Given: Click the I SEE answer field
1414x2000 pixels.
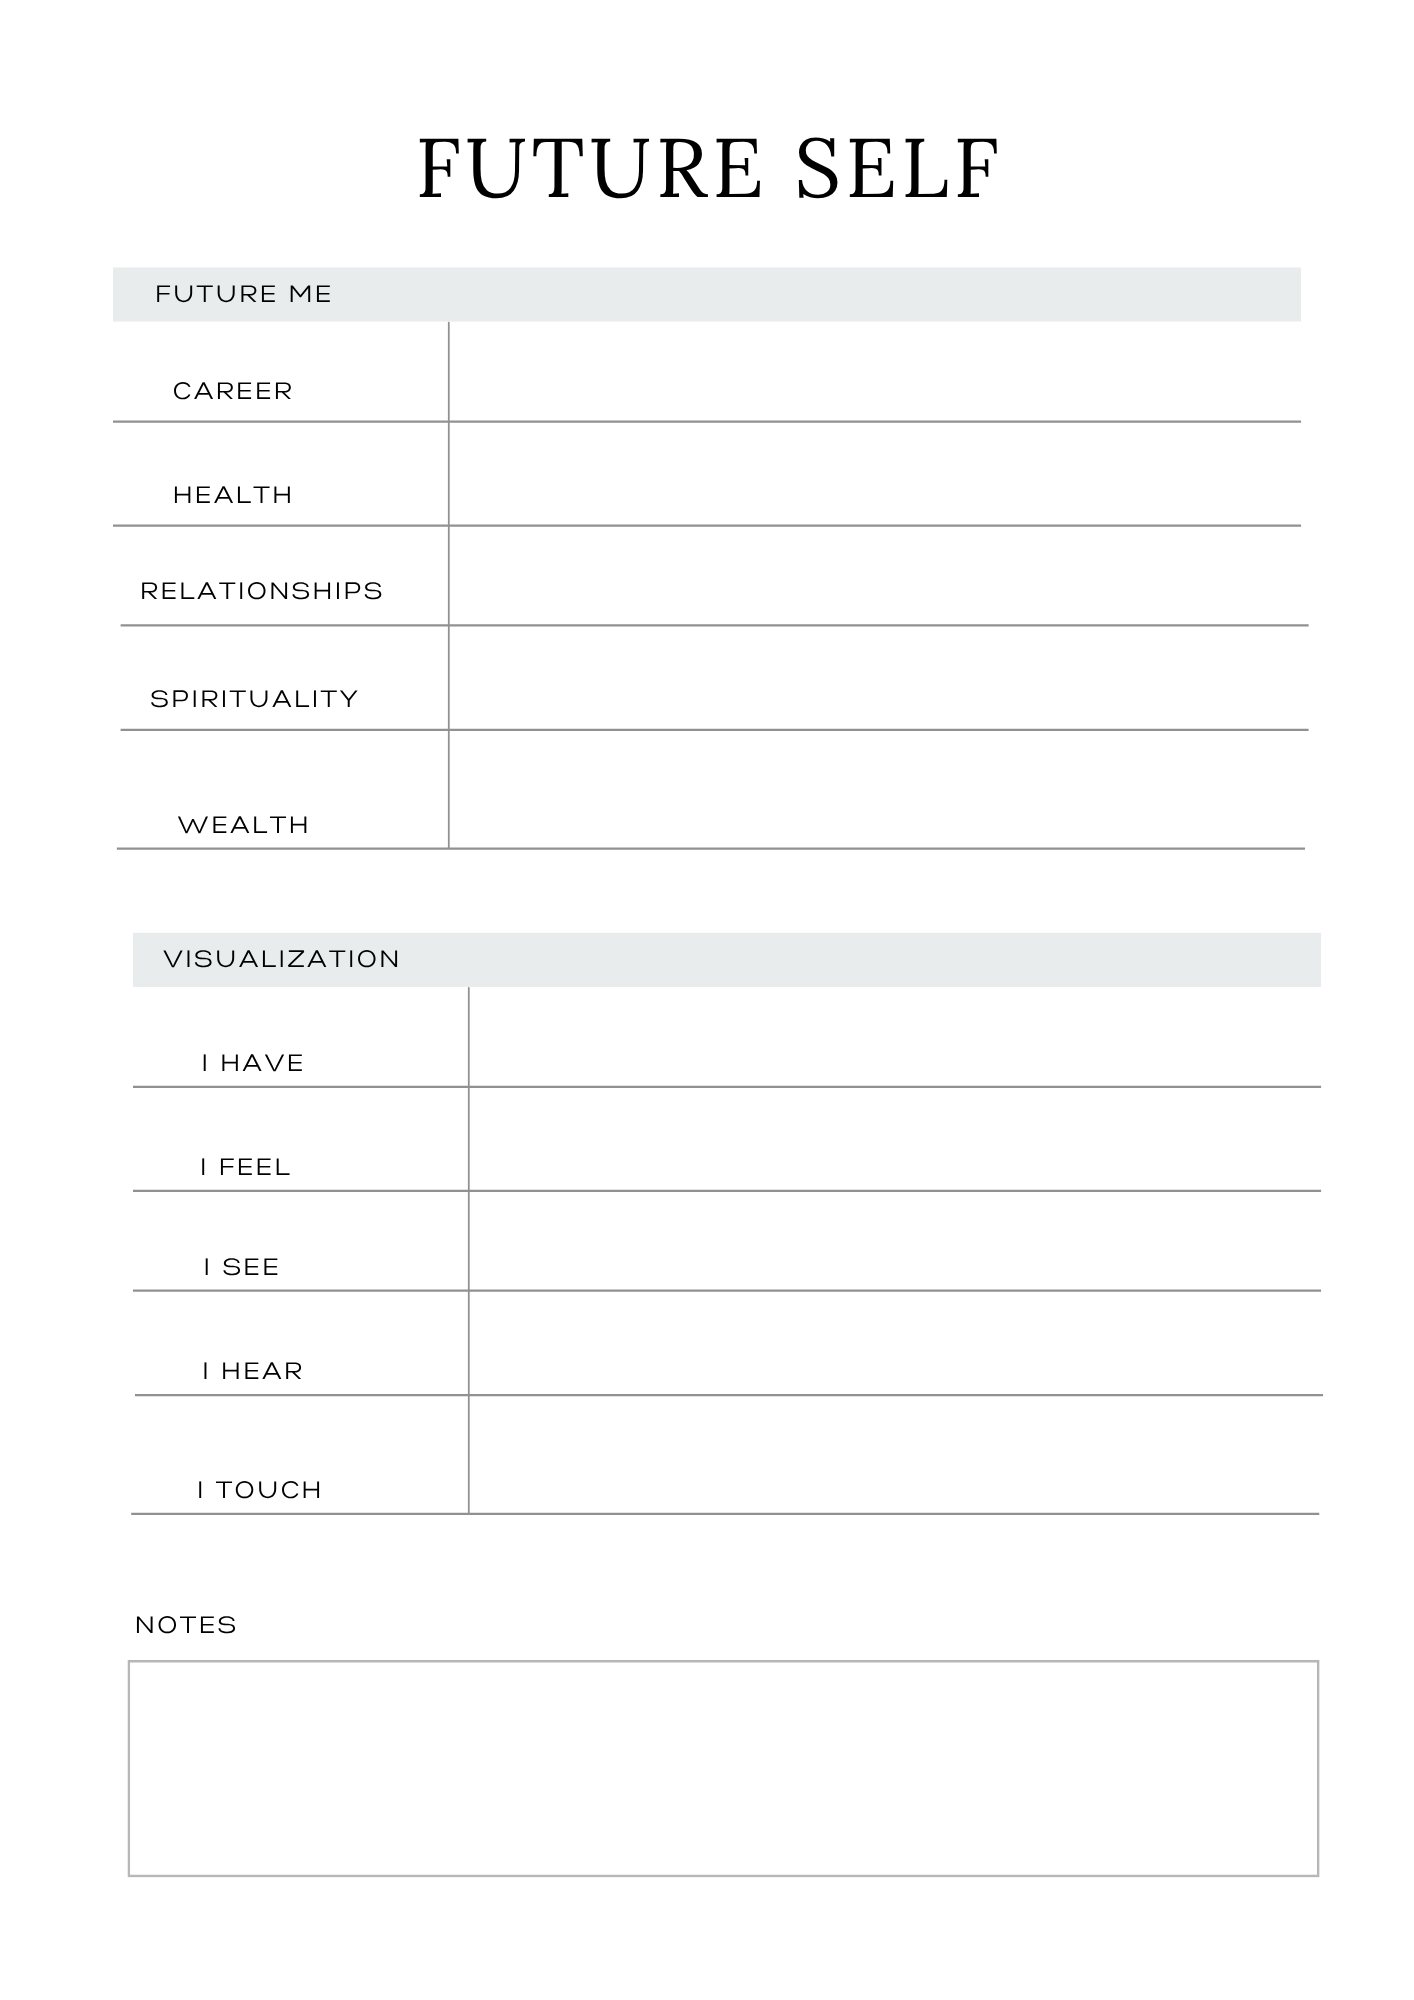Looking at the screenshot, I should coord(894,1241).
